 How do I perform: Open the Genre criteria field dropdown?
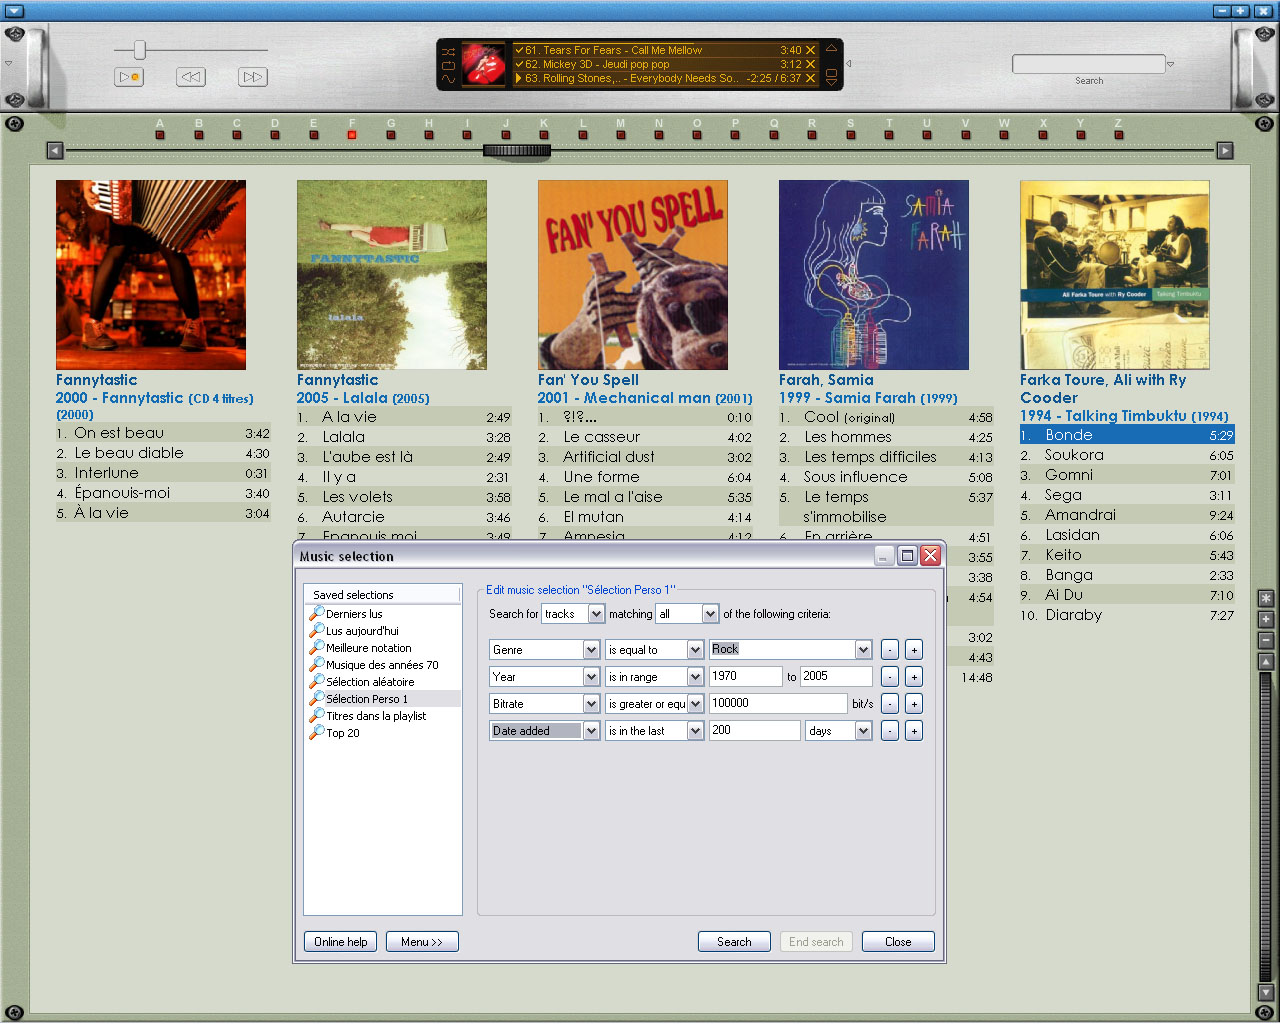pos(591,650)
